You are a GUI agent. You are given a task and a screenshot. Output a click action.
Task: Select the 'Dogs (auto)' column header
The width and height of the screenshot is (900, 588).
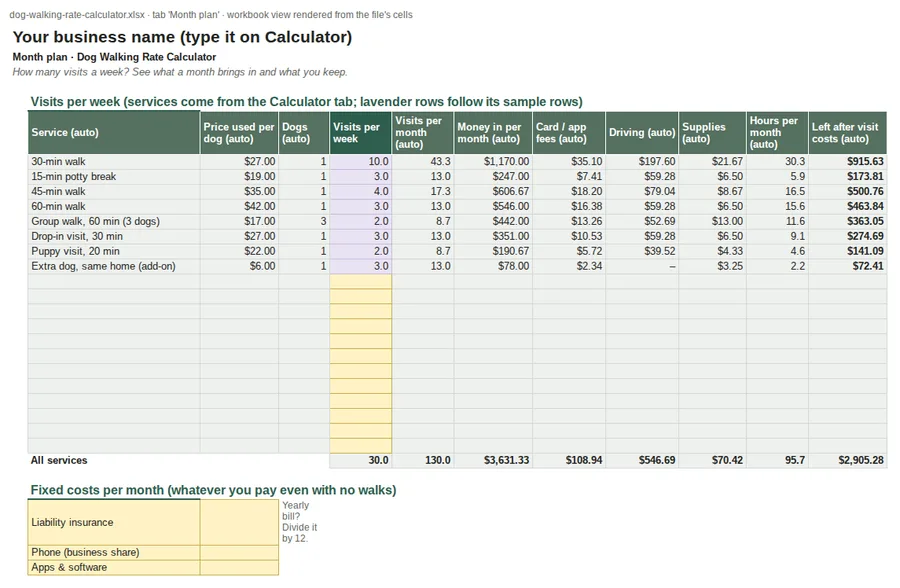304,133
